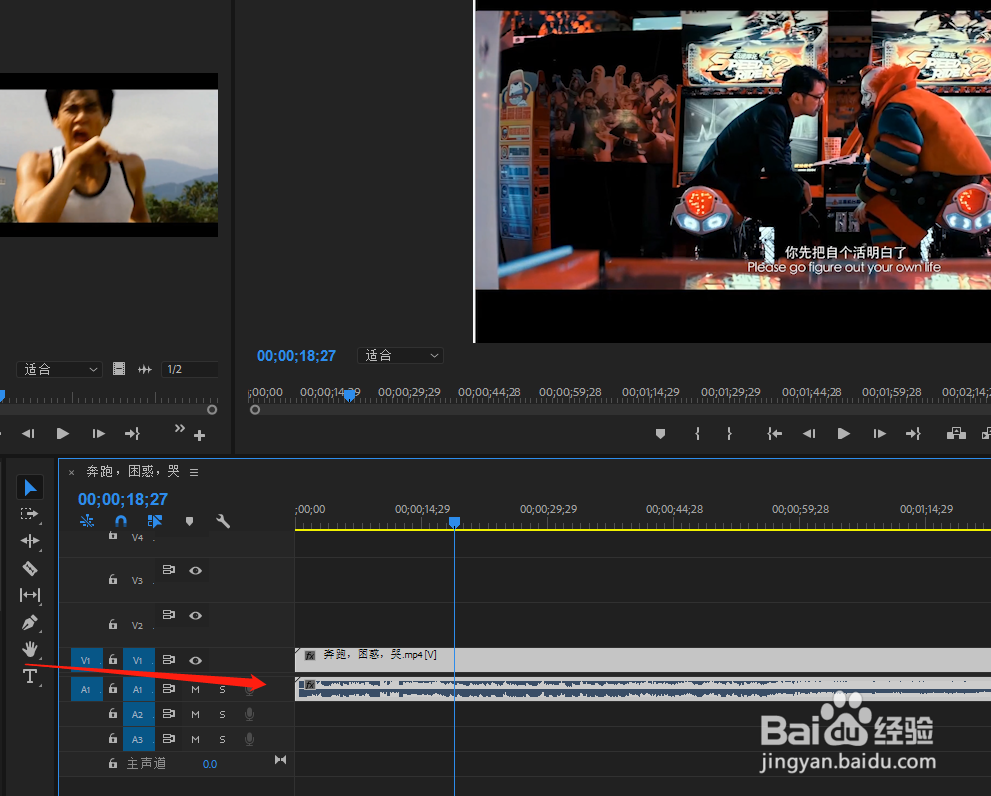Lock the V1 track

click(x=112, y=659)
